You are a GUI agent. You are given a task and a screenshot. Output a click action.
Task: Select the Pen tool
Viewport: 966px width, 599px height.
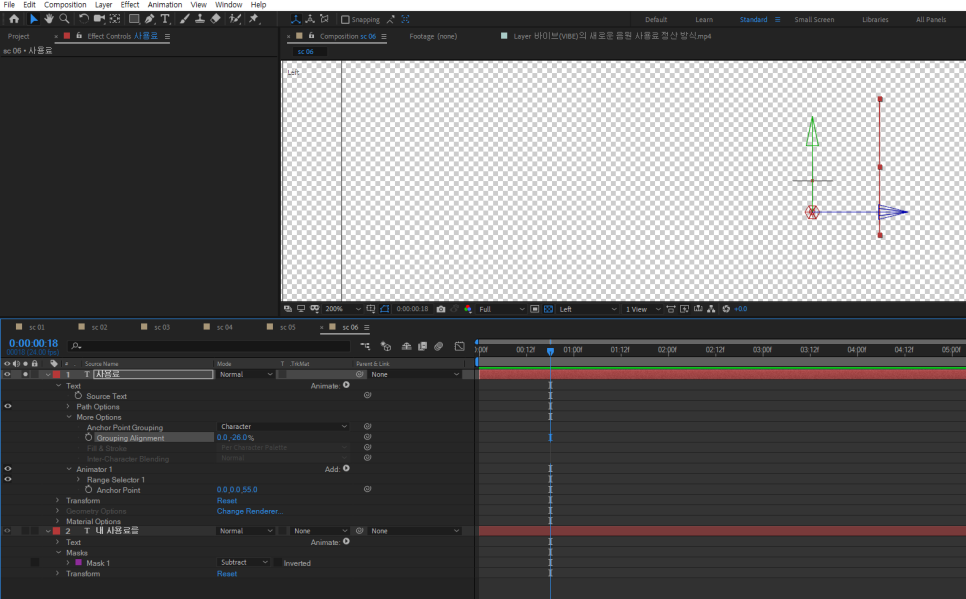click(x=150, y=19)
